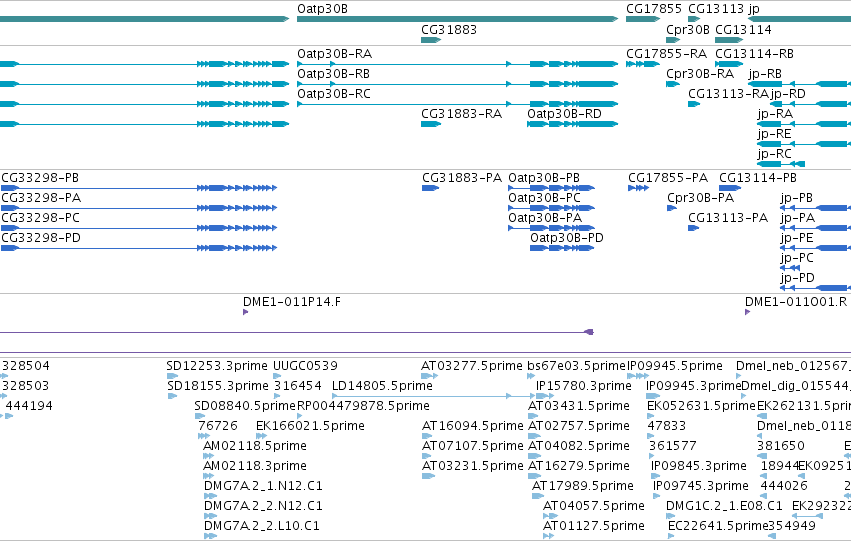Click the DME1-011P14.F marker label
This screenshot has width=851, height=541.
point(292,302)
